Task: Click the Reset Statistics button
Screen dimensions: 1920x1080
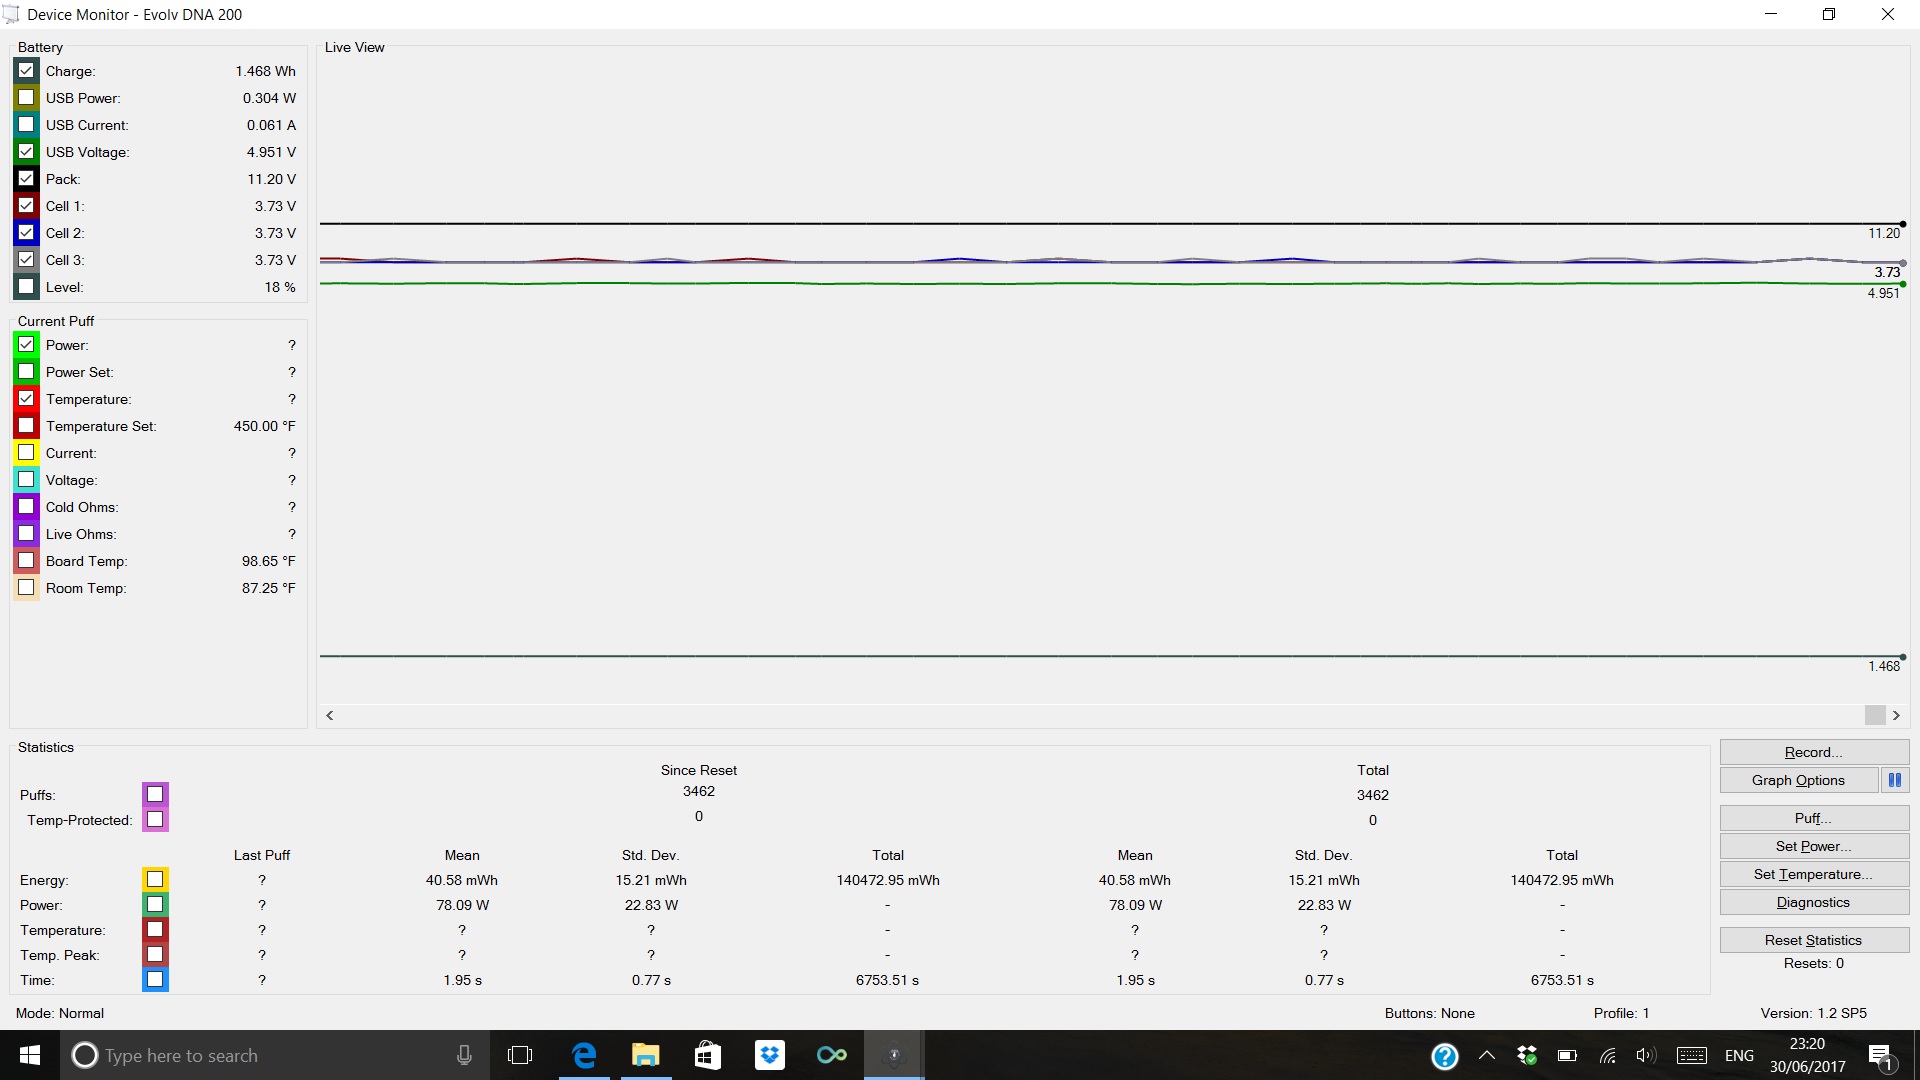Action: click(1814, 940)
